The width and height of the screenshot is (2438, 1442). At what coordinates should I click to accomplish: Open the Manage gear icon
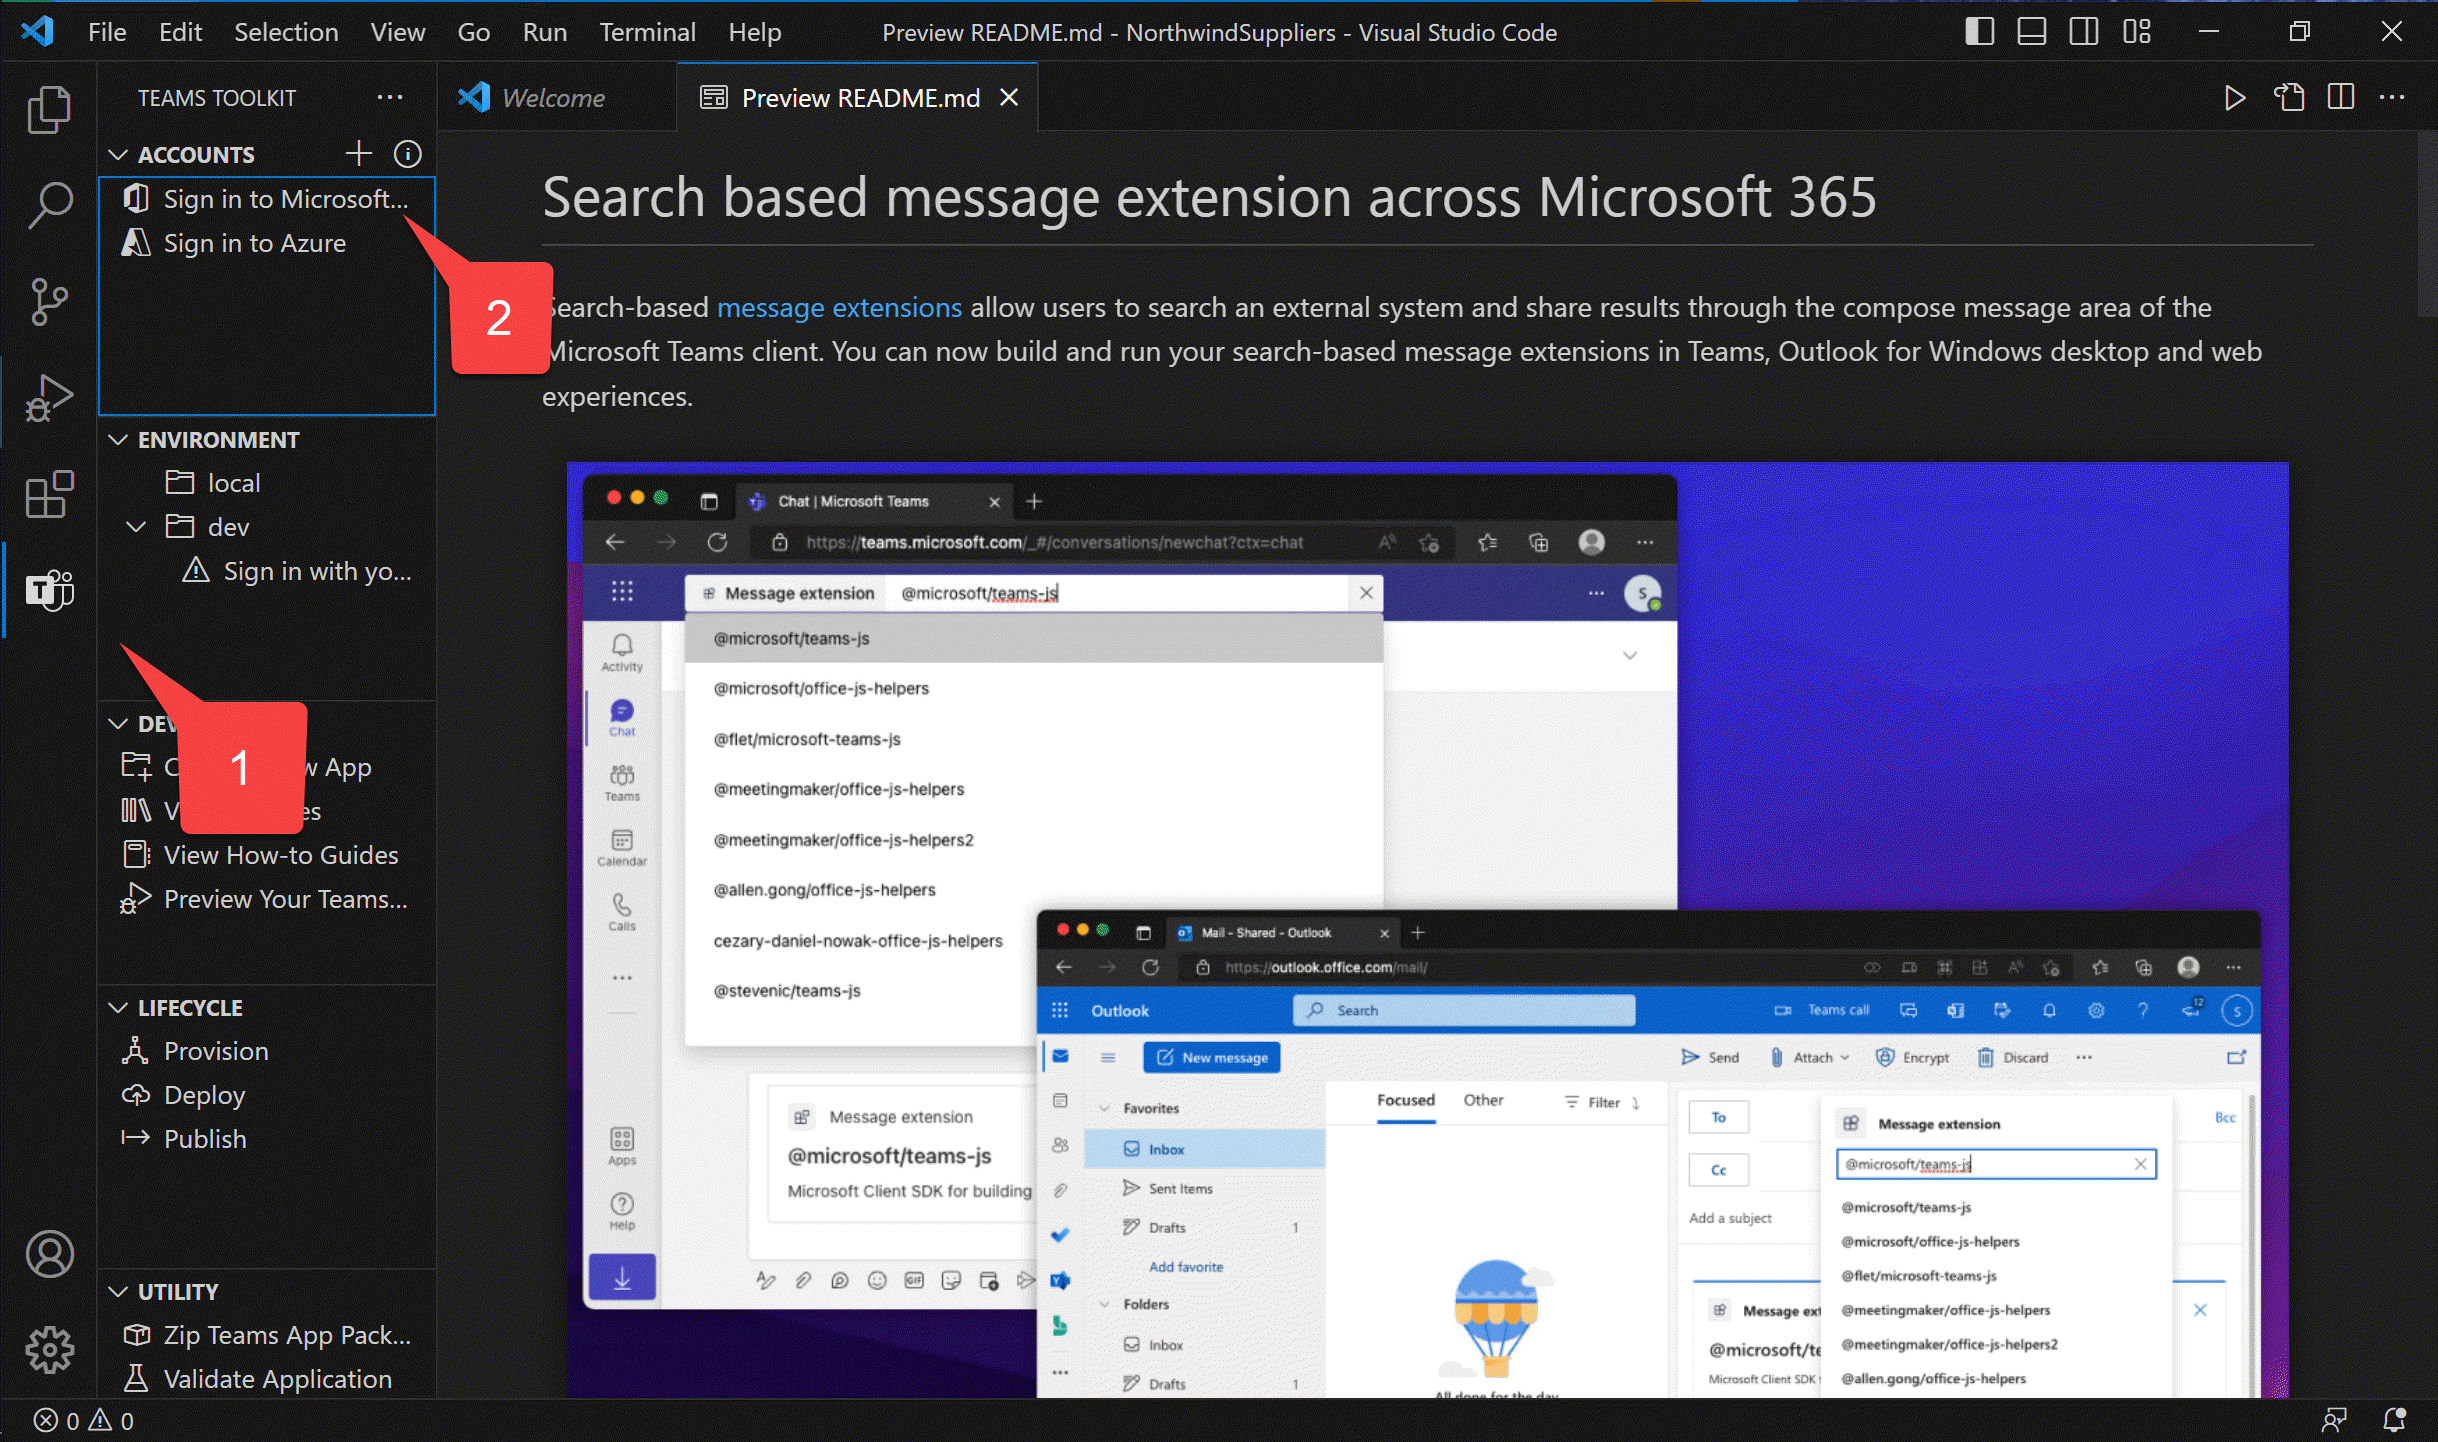click(49, 1350)
